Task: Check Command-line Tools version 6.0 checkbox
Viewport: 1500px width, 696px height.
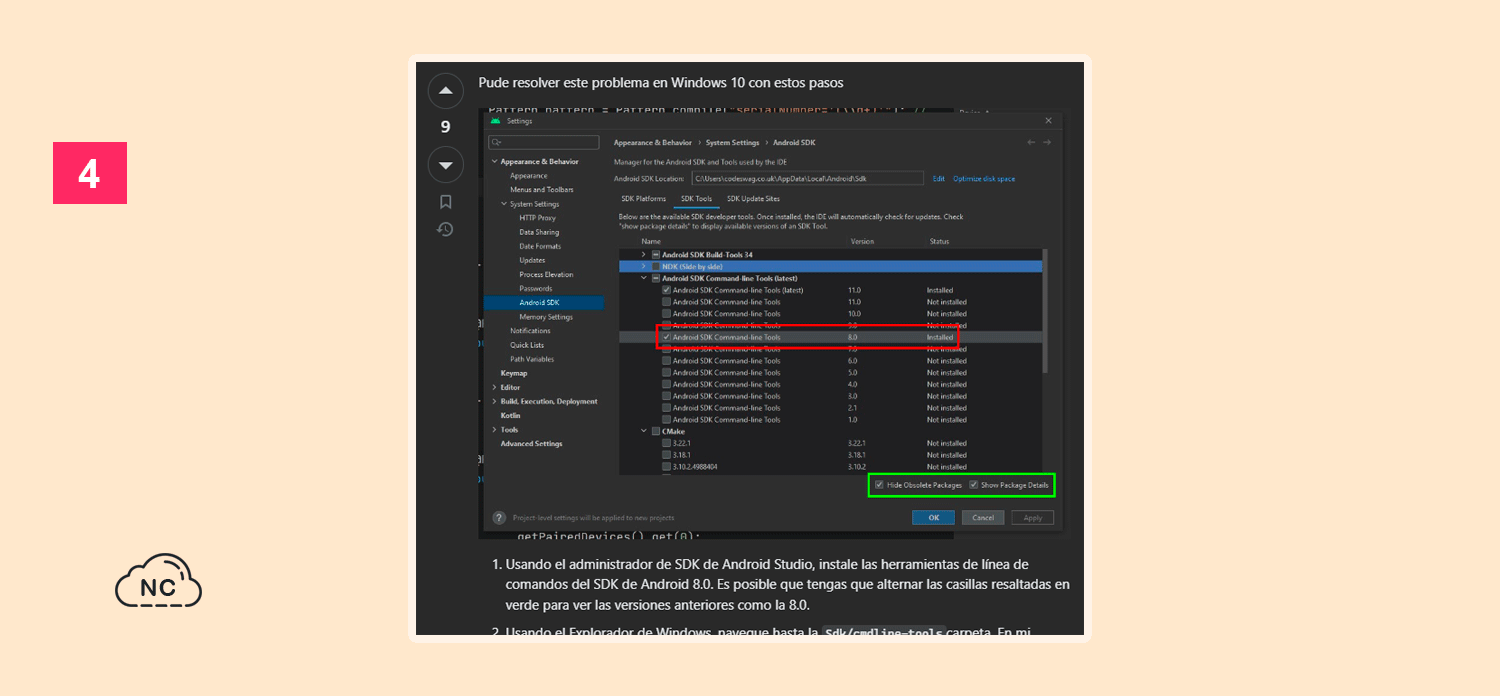Action: click(667, 361)
